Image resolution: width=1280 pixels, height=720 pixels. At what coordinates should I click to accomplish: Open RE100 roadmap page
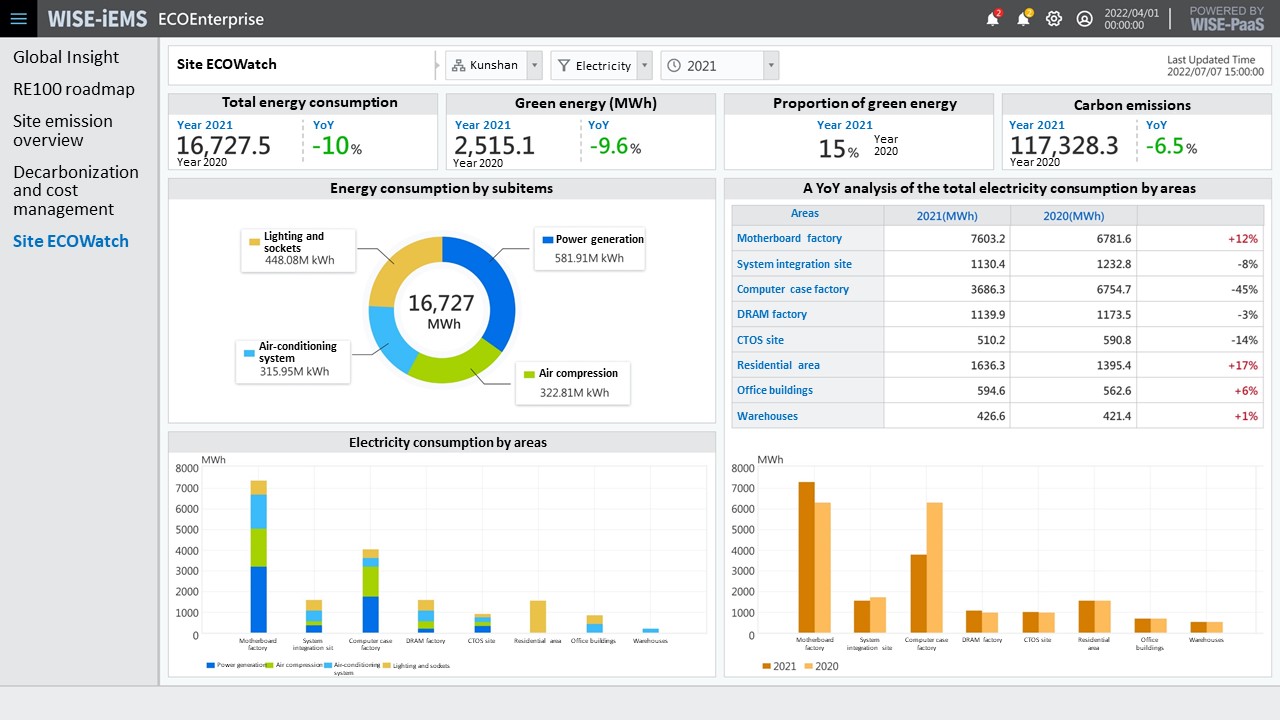(74, 89)
